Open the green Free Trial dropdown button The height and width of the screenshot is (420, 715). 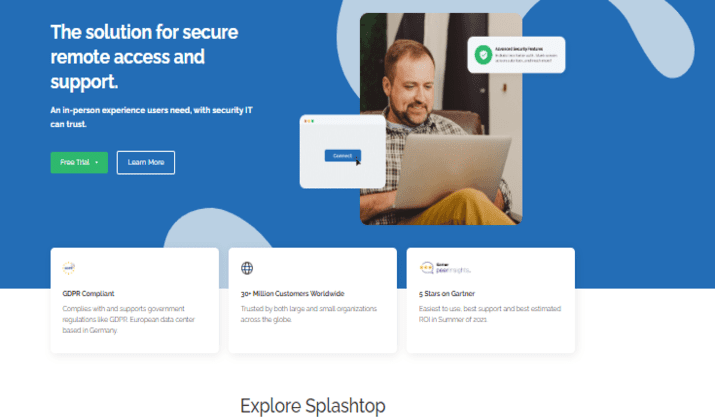(79, 162)
